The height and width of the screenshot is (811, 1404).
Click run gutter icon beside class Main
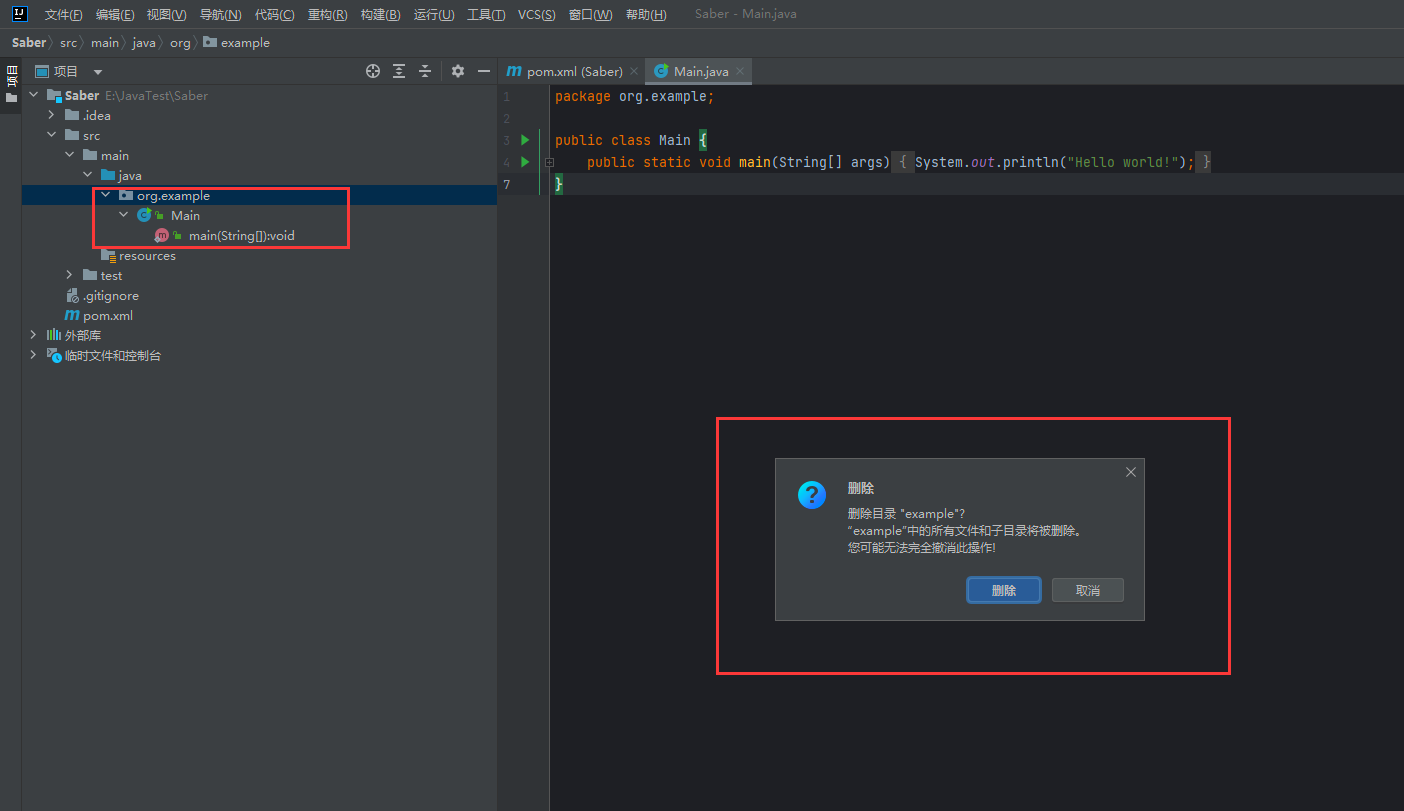(x=524, y=140)
